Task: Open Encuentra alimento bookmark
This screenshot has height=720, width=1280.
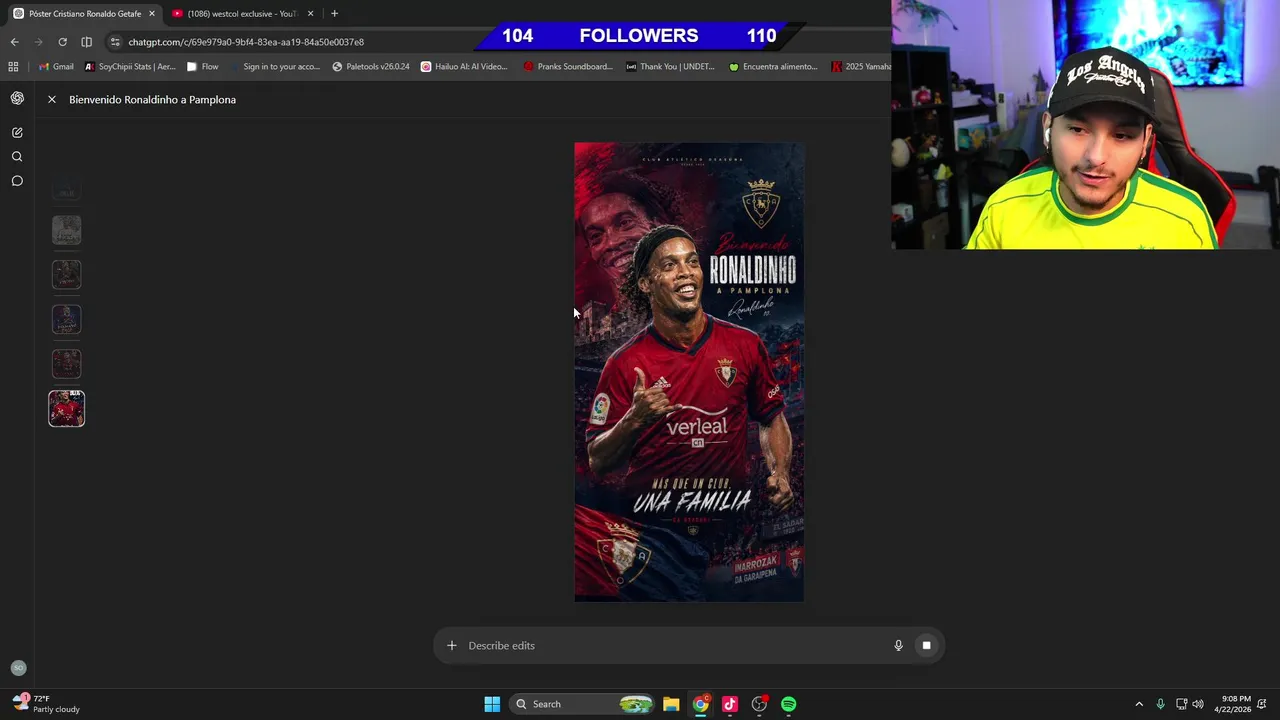Action: pyautogui.click(x=773, y=67)
